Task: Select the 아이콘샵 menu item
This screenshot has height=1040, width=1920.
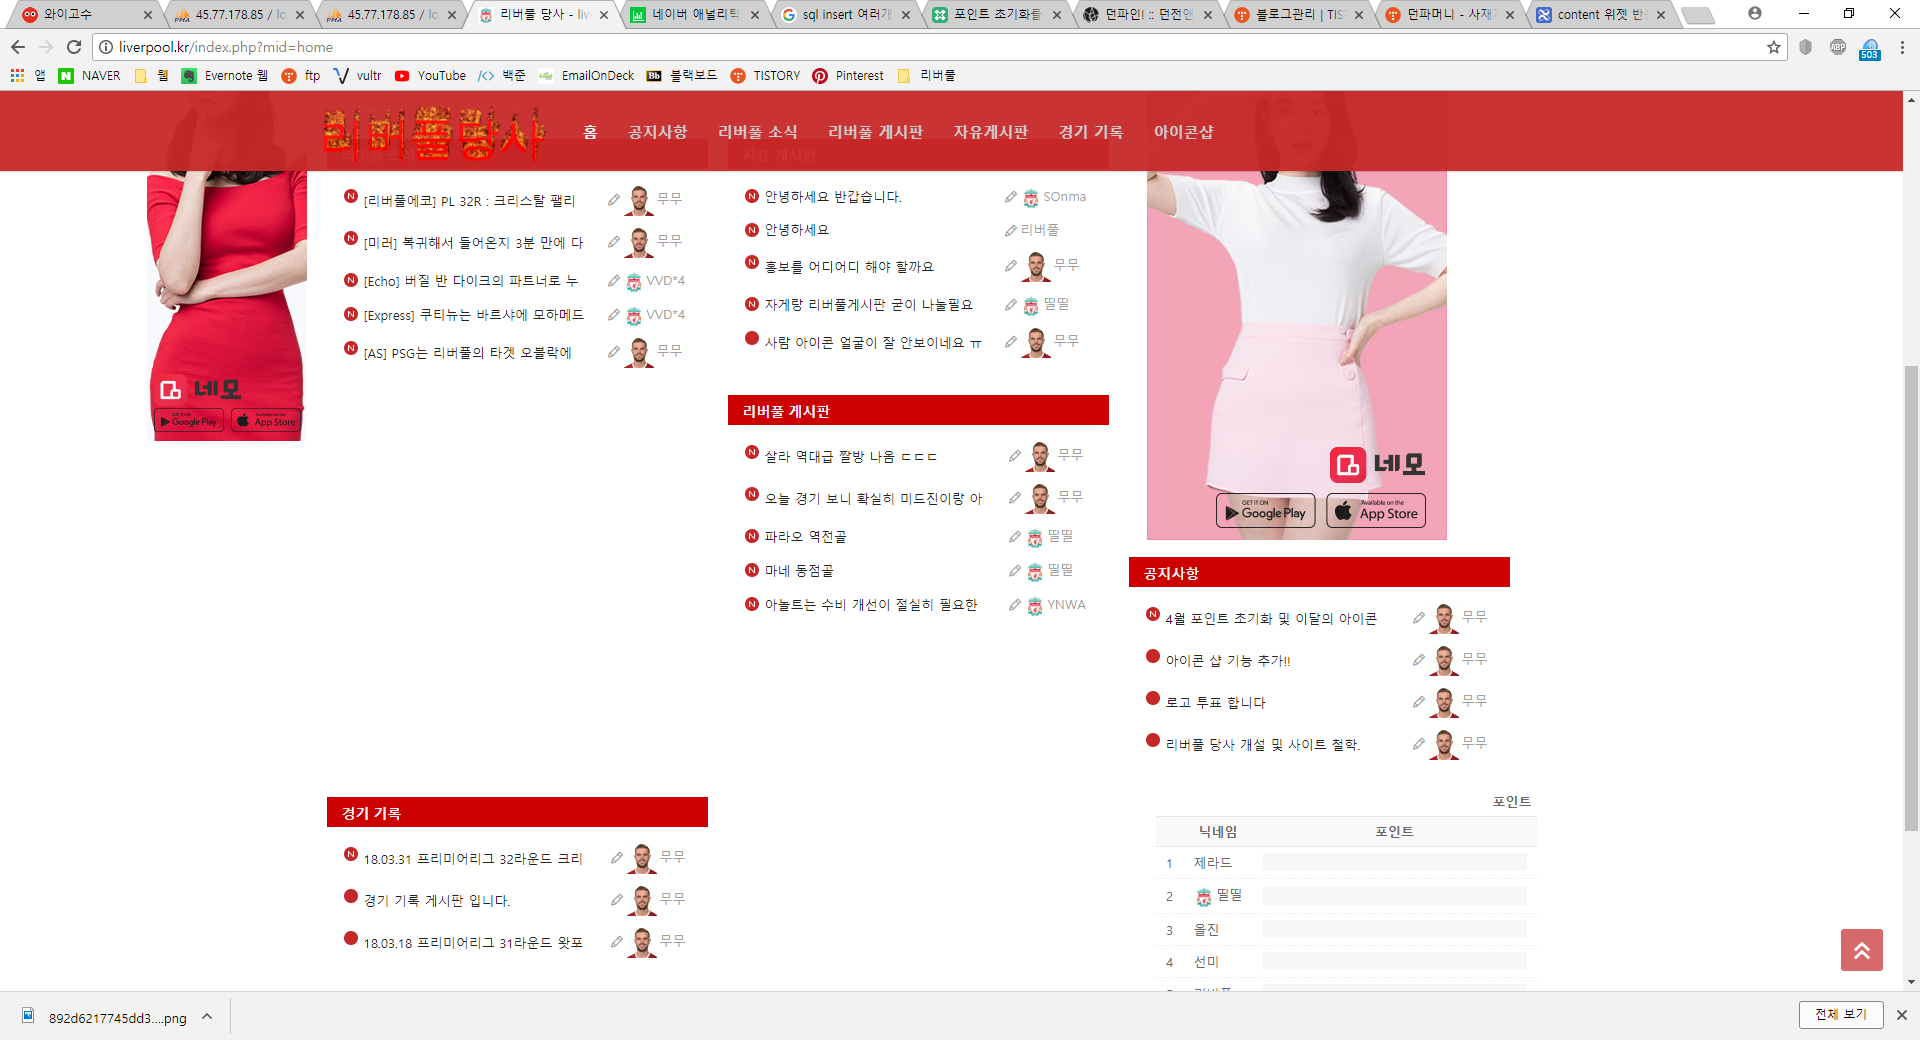Action: 1183,132
